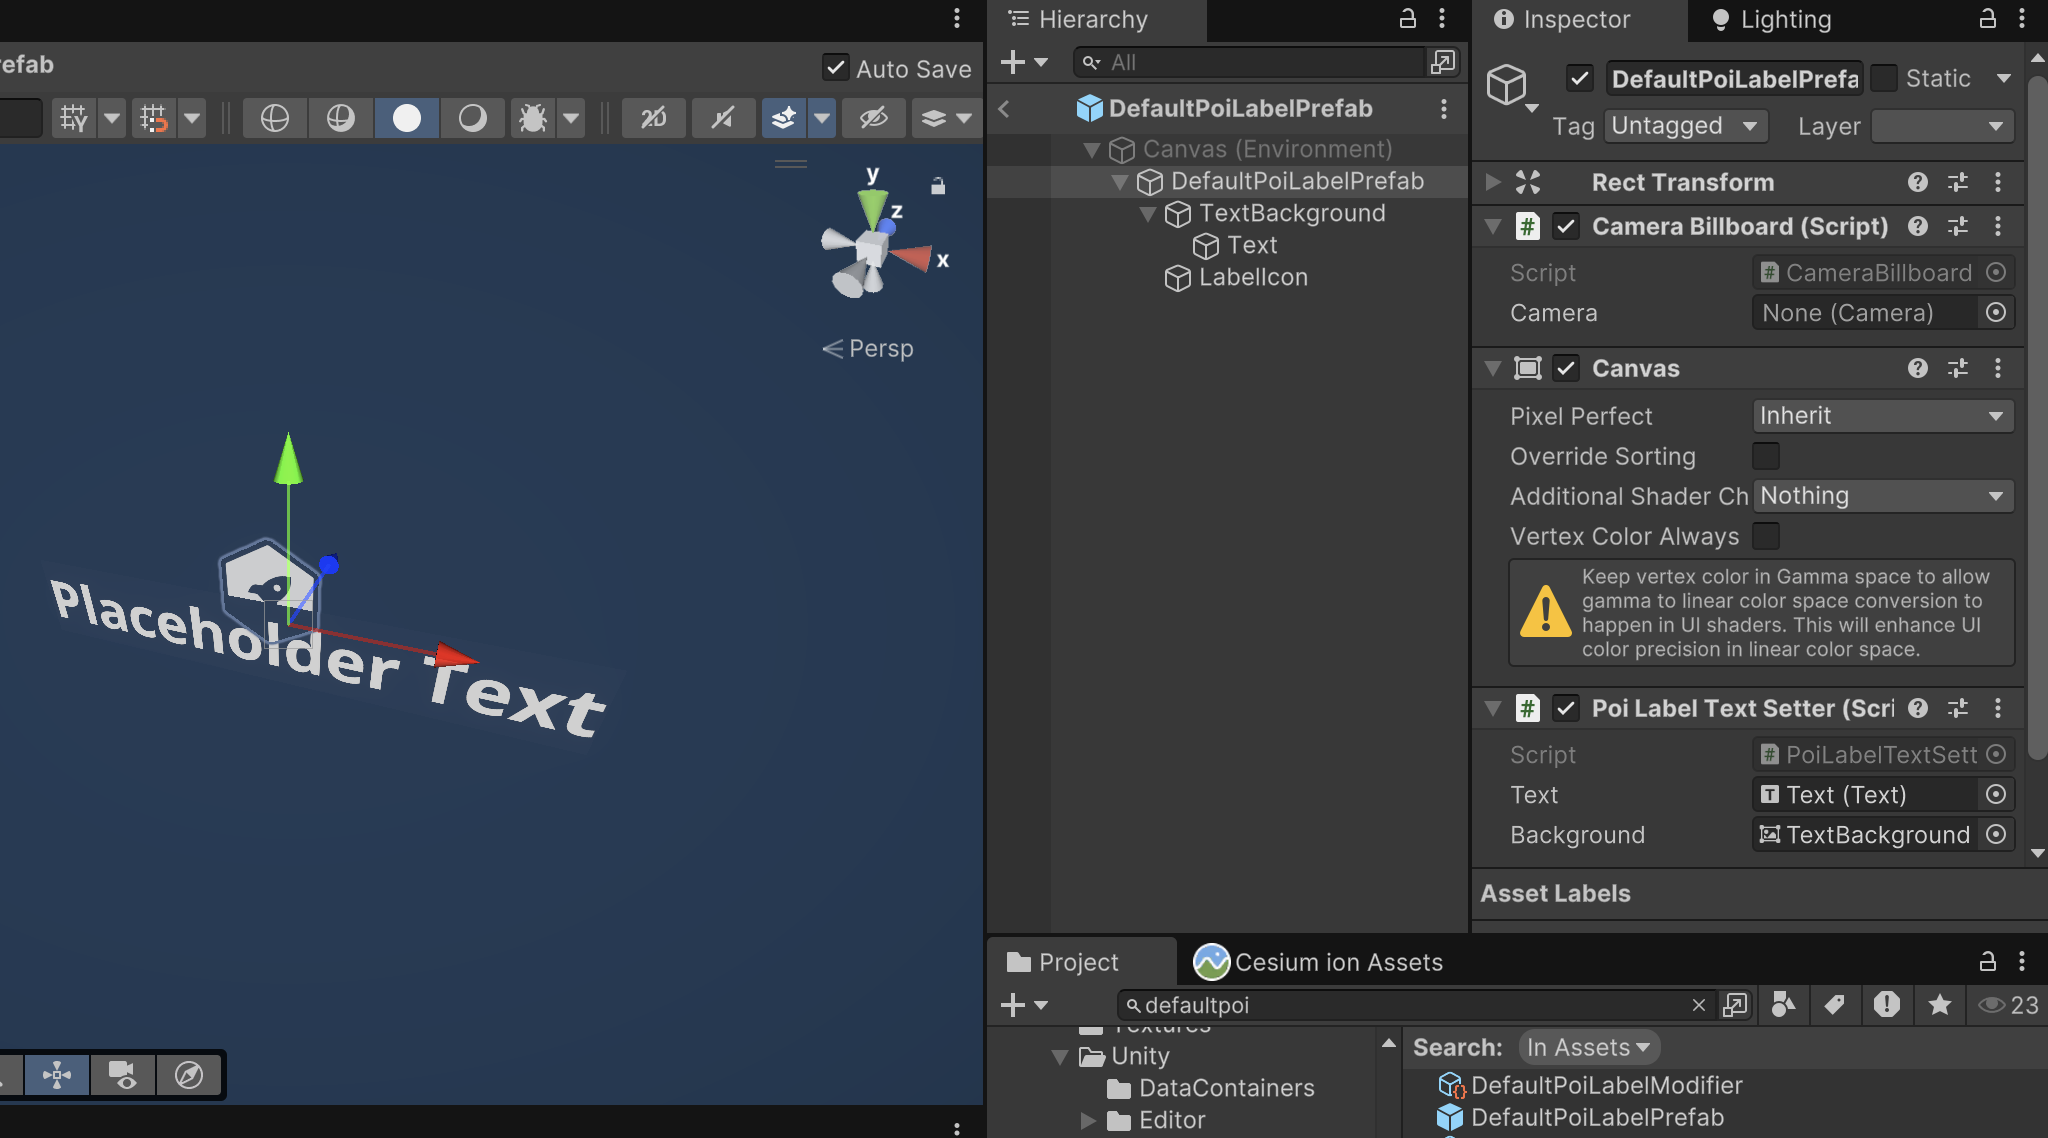Screen dimensions: 2048x1138
Task: Disable Camera Billboard script checkbox
Action: pyautogui.click(x=1566, y=227)
